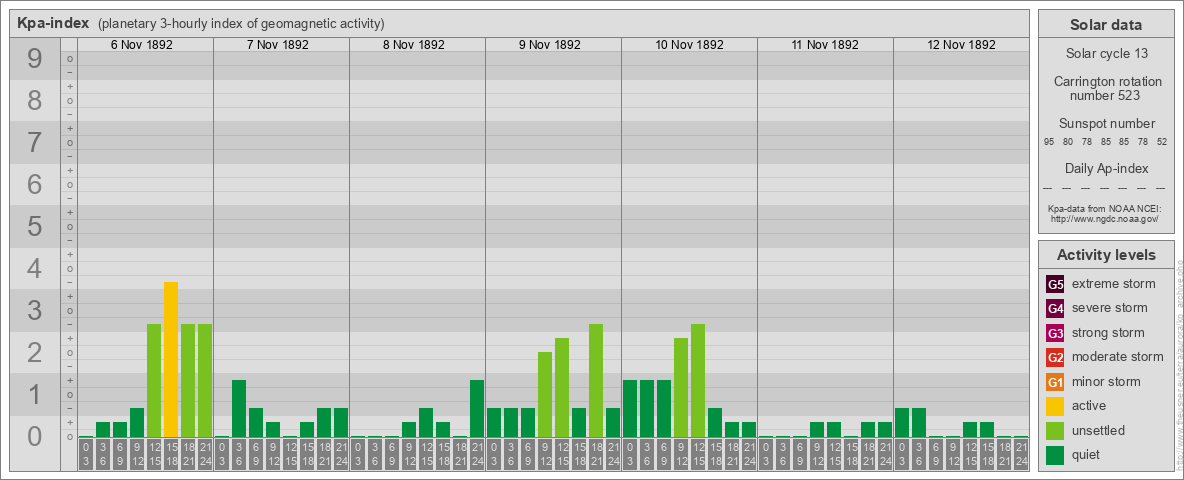Click the 10 Nov 12-15 unsettled bar
Screen dimensions: 1184x480
click(x=698, y=381)
